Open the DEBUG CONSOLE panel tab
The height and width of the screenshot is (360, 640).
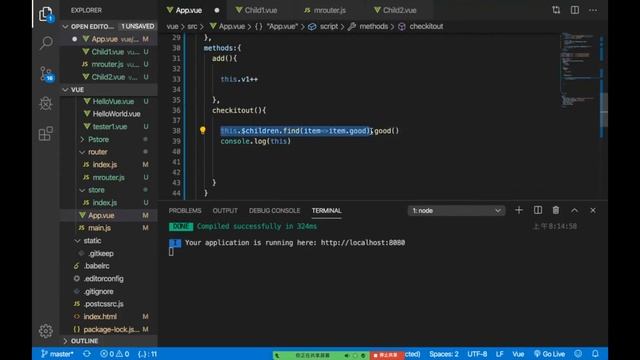point(274,211)
